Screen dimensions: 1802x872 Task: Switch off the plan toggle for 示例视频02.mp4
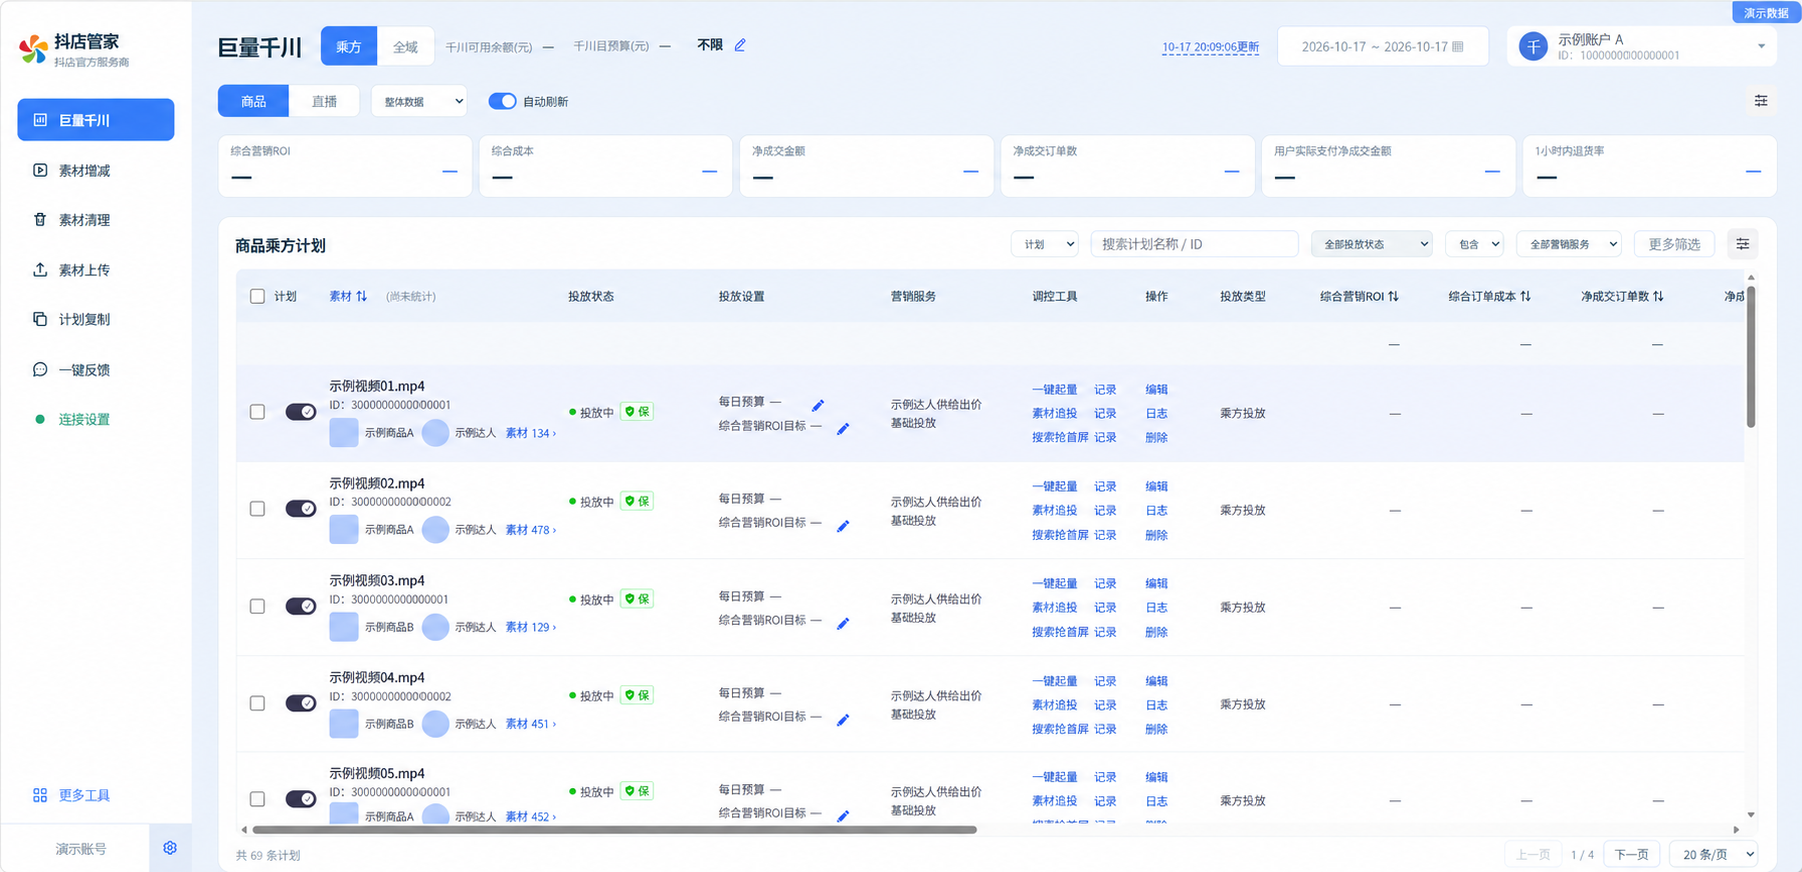301,509
